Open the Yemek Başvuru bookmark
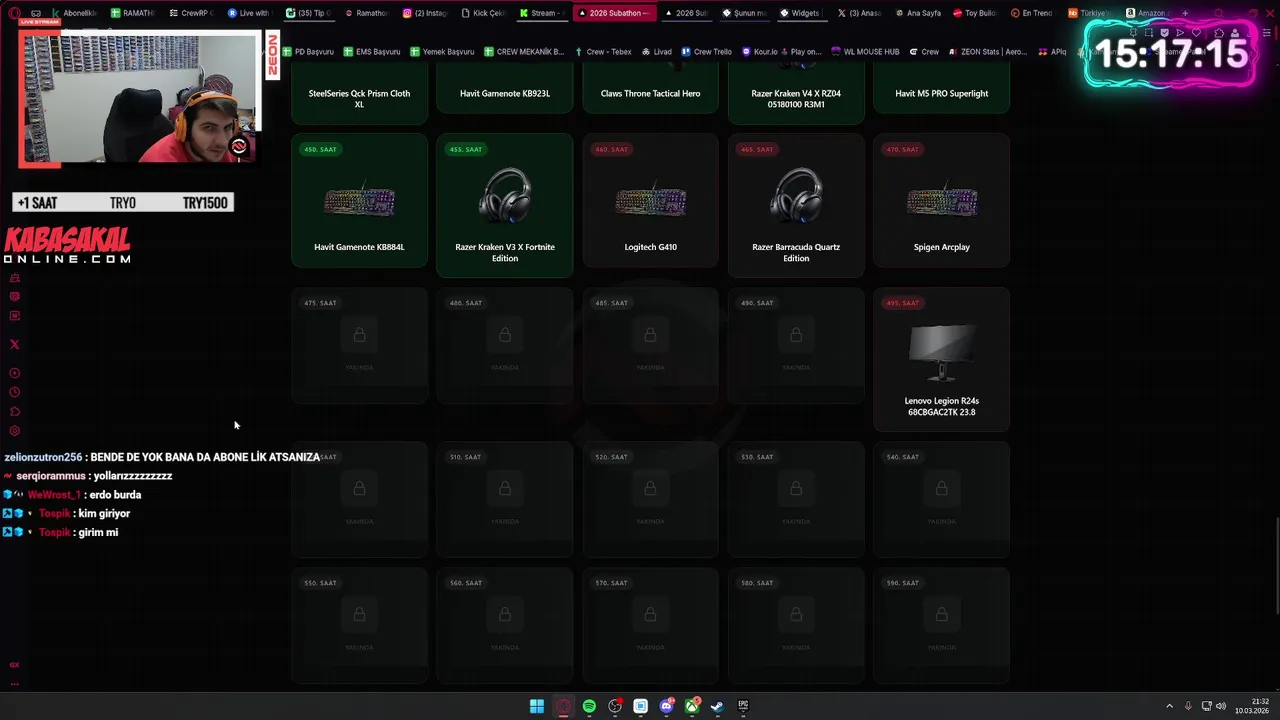The height and width of the screenshot is (720, 1280). (442, 51)
